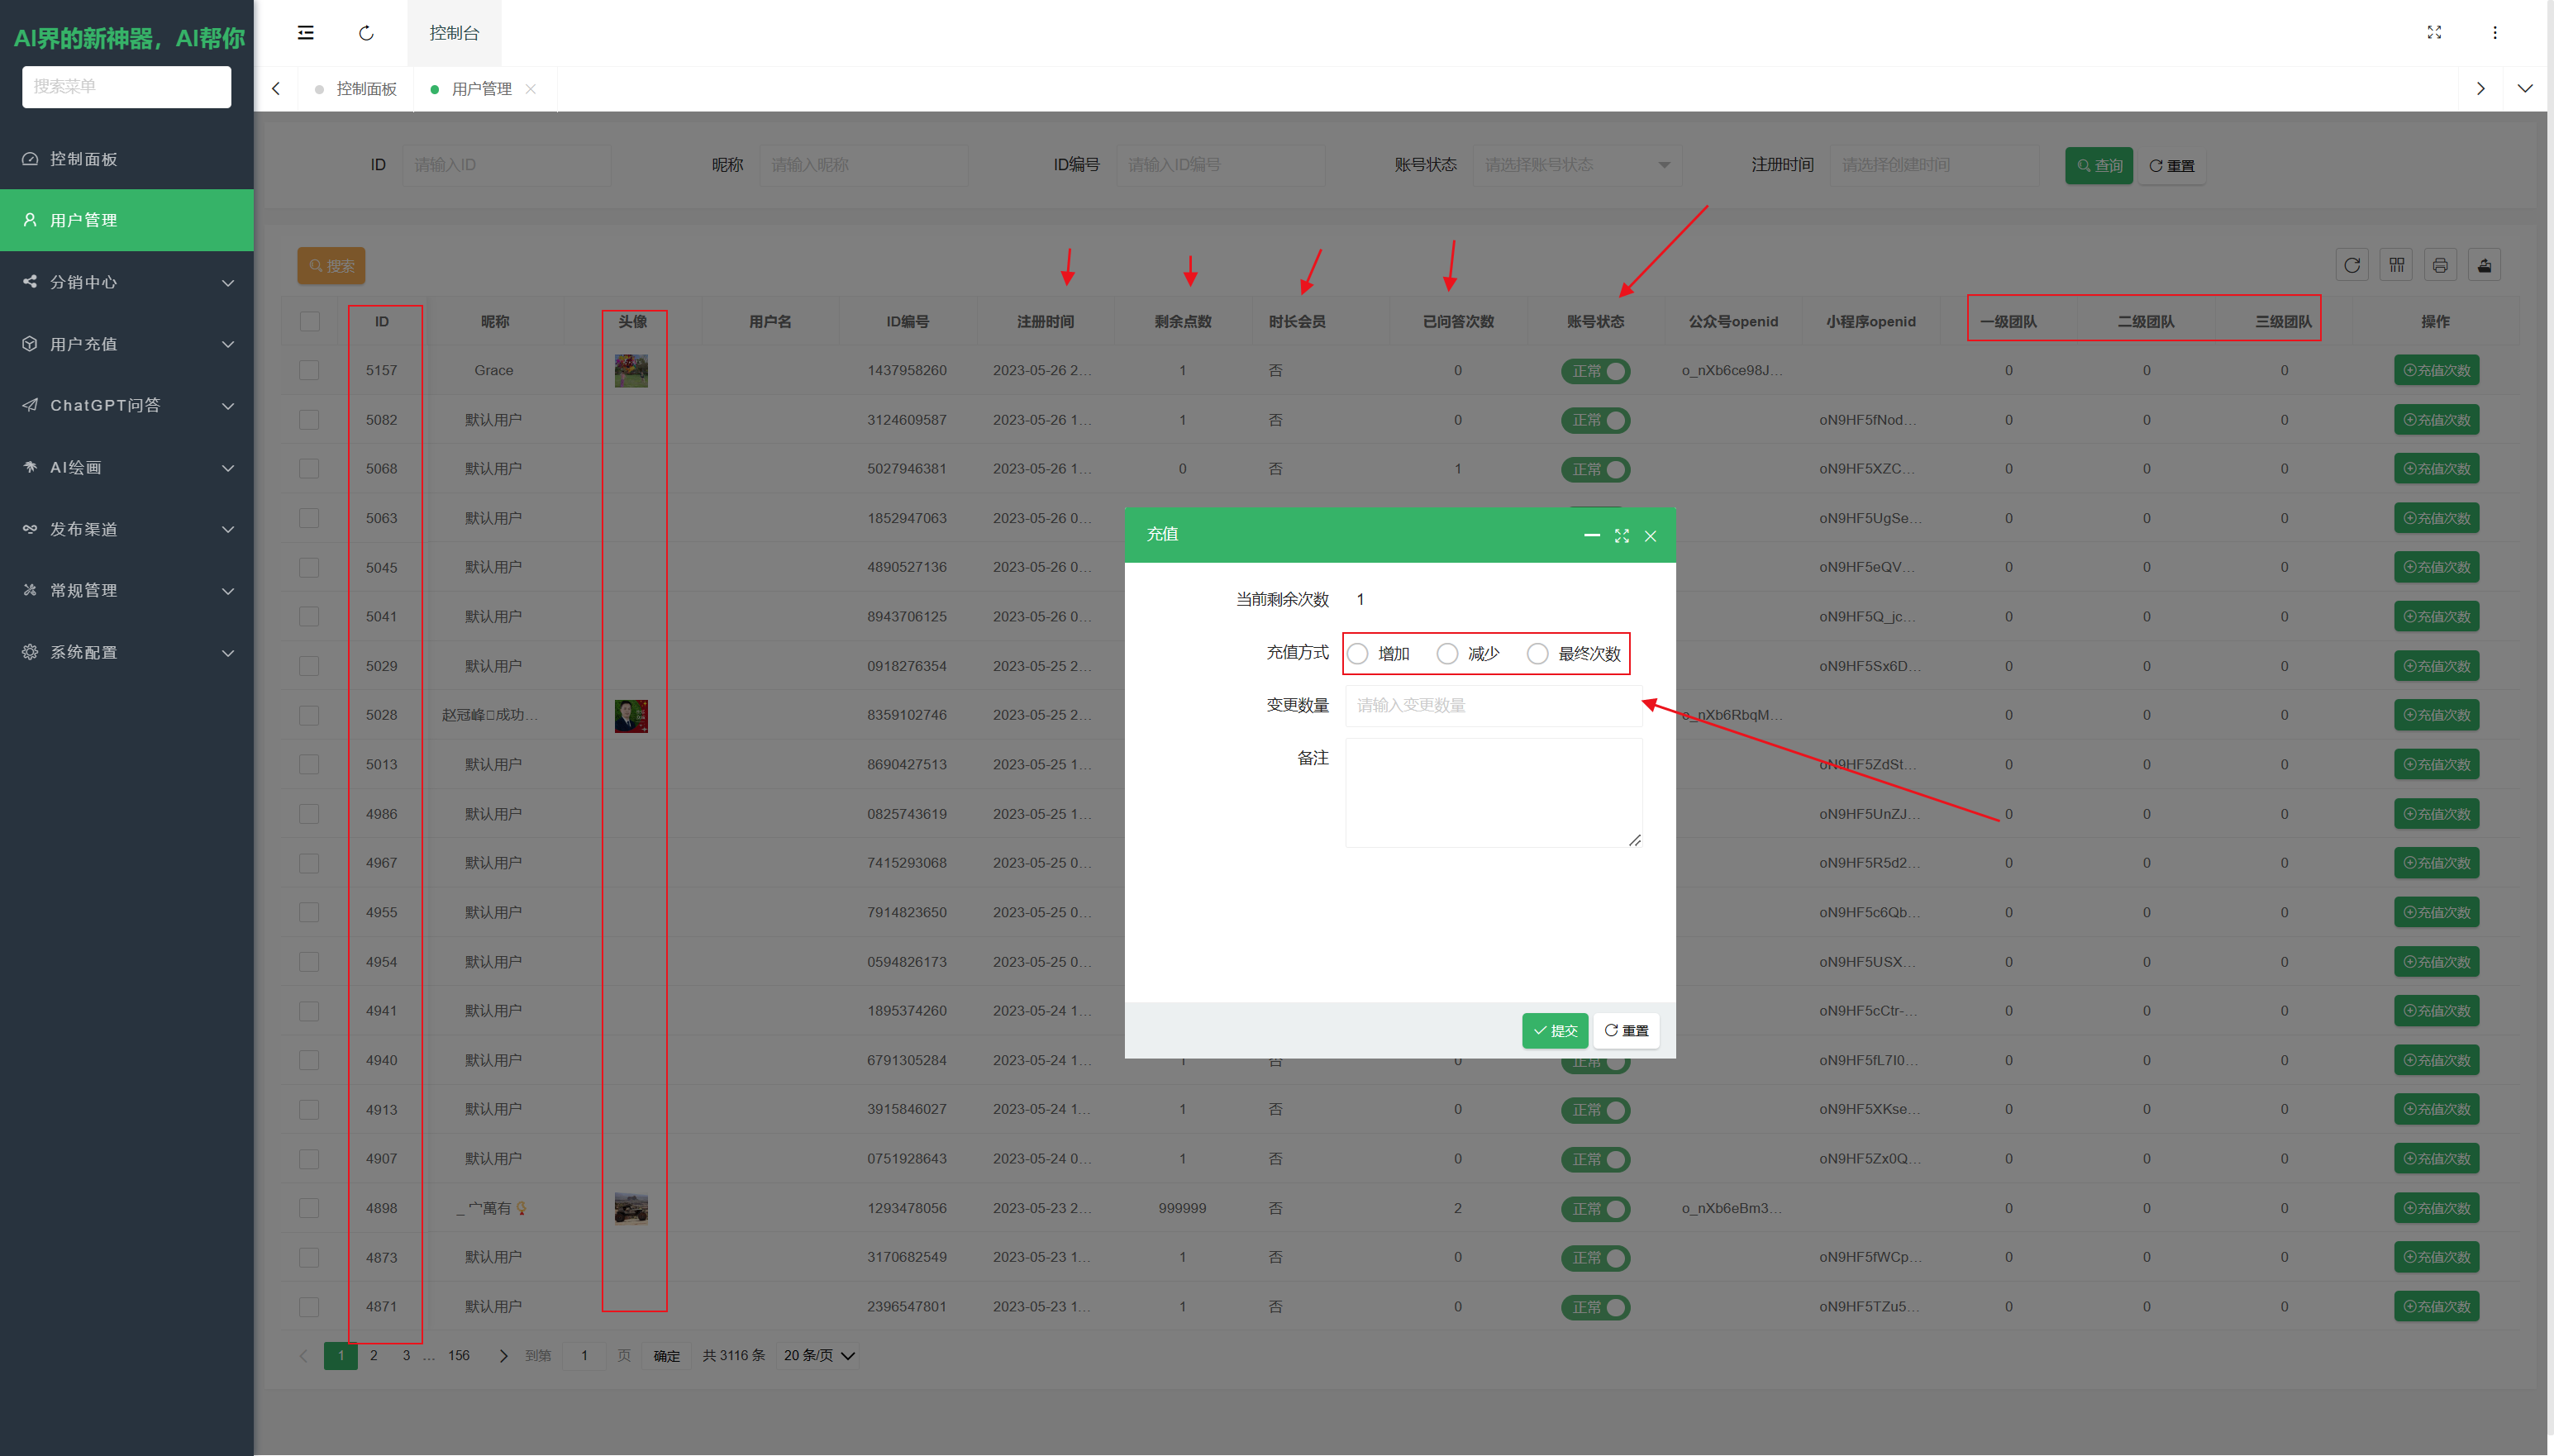Viewport: 2554px width, 1456px height.
Task: Focus the ID filter input
Action: pos(507,165)
